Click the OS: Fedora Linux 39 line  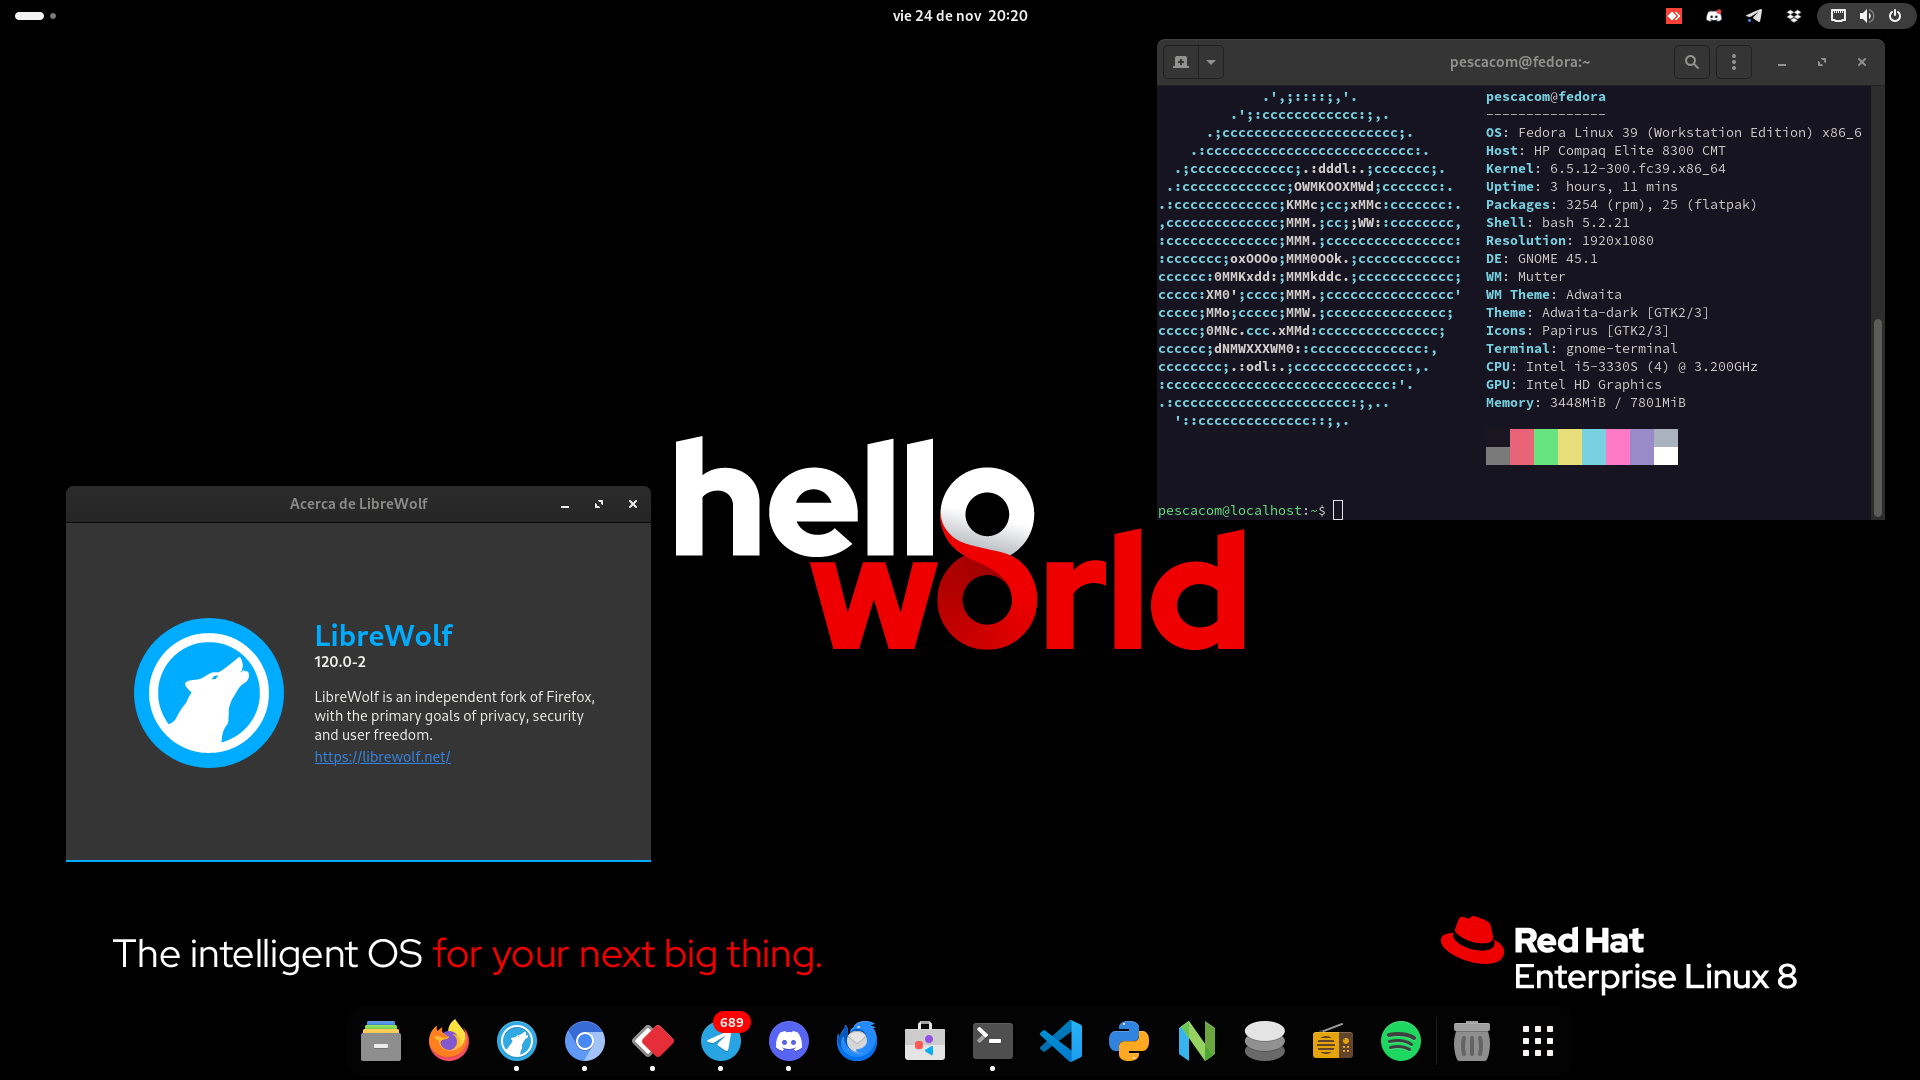coord(1673,133)
